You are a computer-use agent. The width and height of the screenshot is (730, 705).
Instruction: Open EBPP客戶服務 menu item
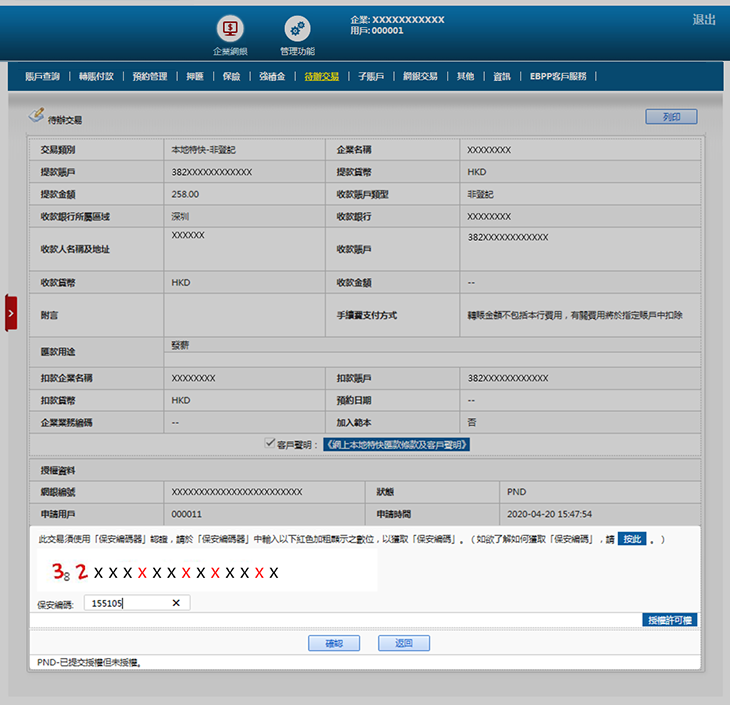(x=564, y=76)
